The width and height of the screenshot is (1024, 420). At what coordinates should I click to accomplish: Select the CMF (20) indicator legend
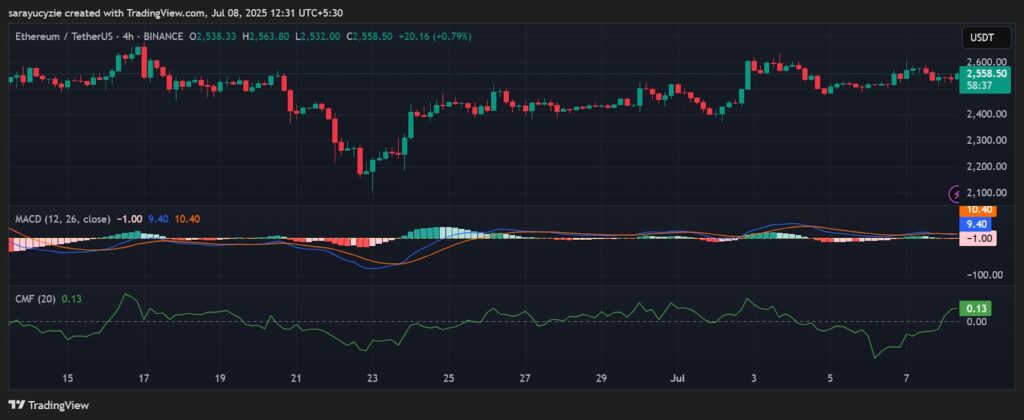[x=31, y=297]
